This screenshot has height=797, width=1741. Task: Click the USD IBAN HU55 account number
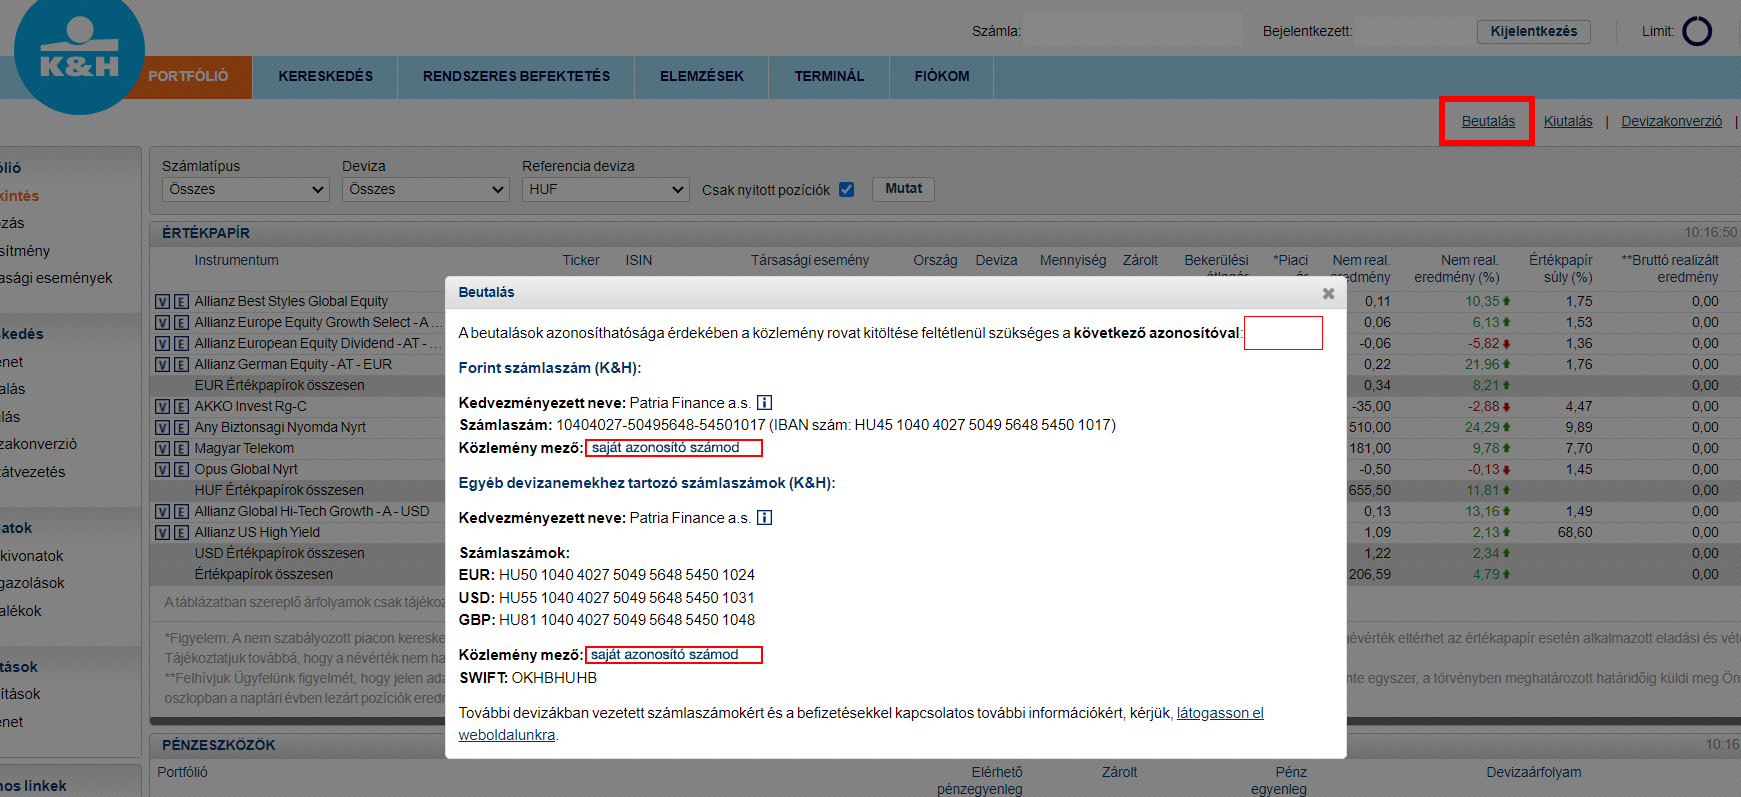click(x=627, y=598)
